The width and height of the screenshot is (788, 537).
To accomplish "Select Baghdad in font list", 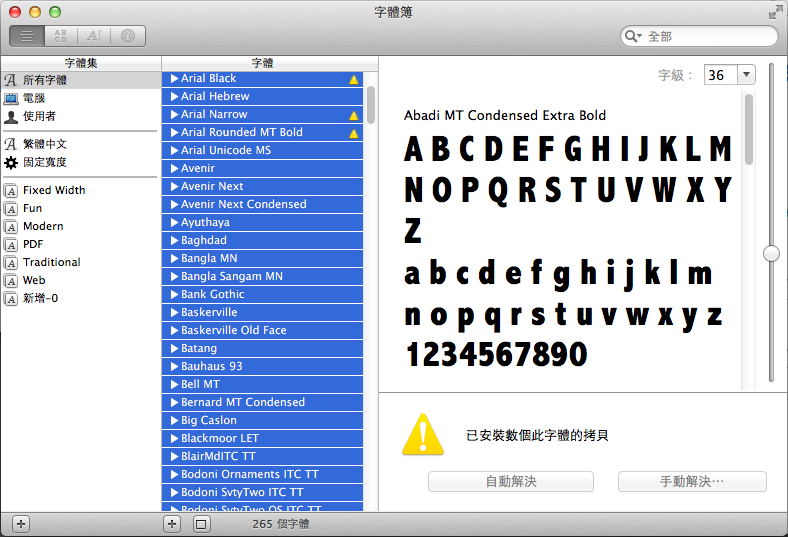I will pos(262,240).
